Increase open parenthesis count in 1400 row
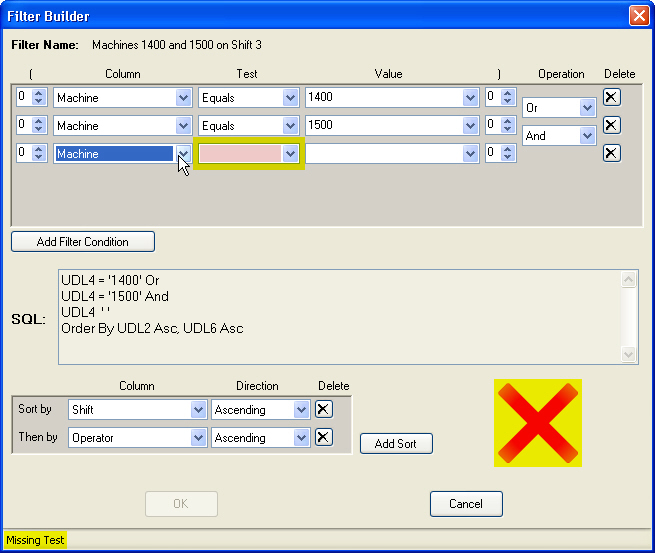The width and height of the screenshot is (655, 553). 38,93
